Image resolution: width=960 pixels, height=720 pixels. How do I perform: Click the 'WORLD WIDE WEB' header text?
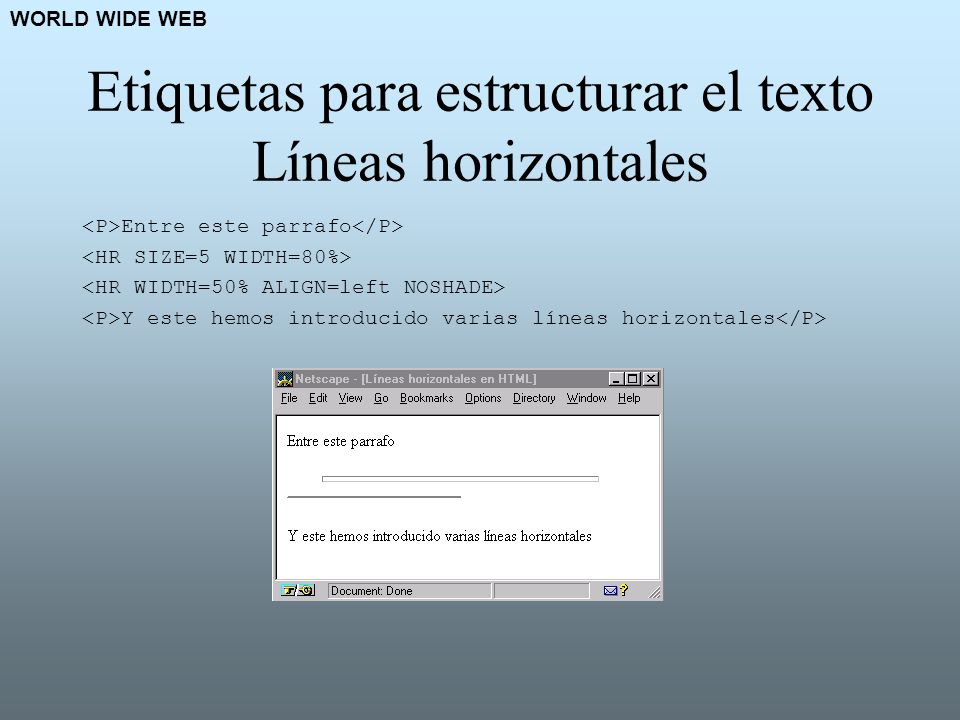(108, 18)
